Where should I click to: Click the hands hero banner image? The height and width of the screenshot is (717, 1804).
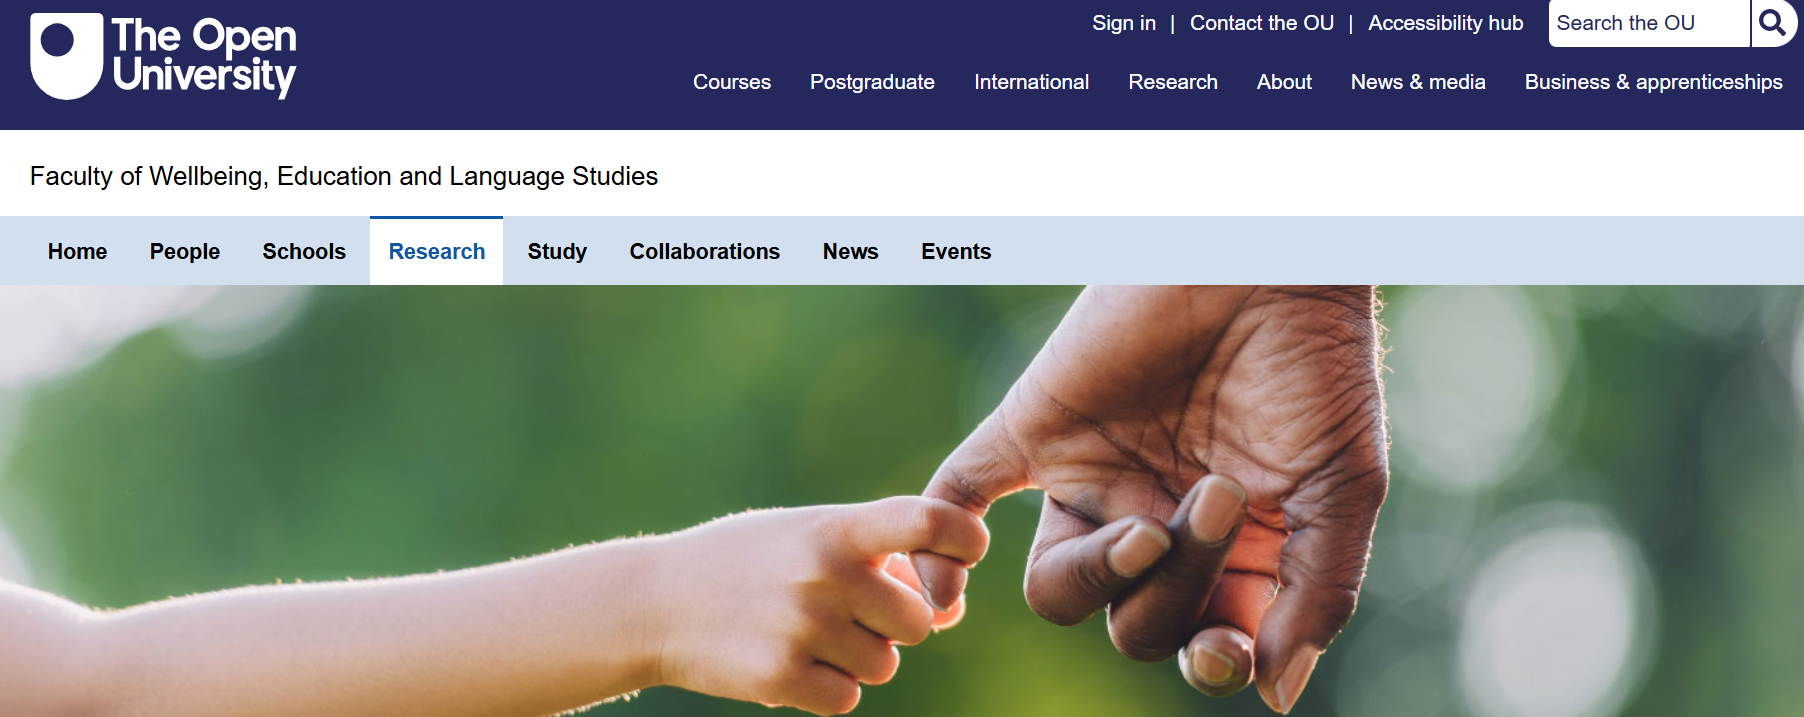(900, 500)
